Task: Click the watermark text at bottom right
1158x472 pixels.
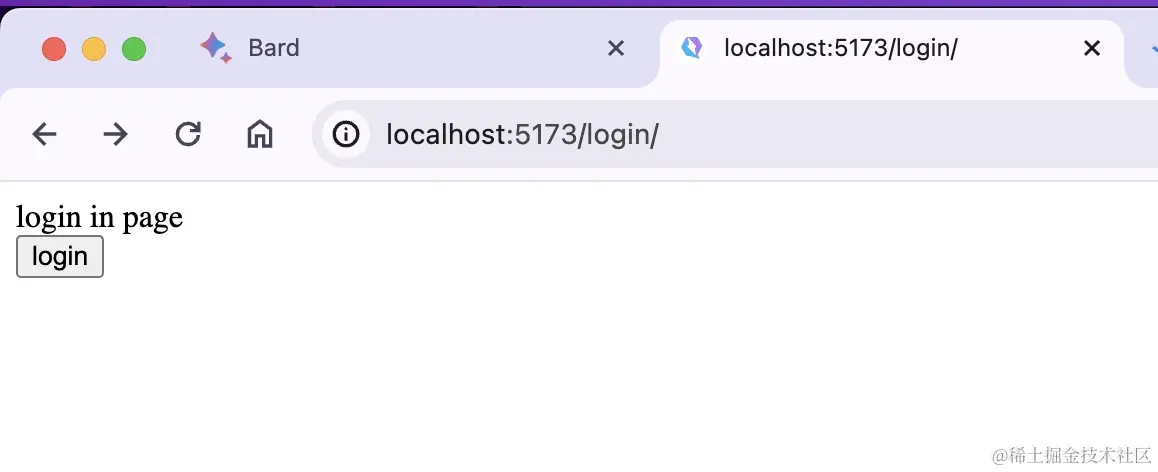Action: point(1066,455)
